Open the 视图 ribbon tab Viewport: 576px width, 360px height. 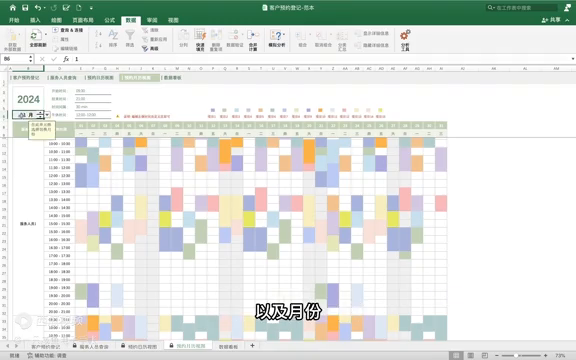coord(173,20)
